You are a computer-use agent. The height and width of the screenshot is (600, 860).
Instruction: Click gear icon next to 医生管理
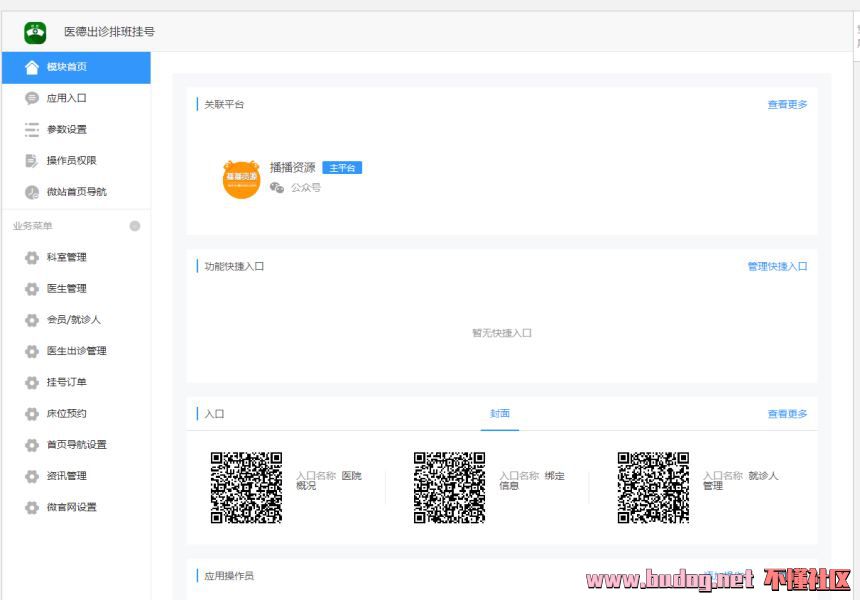pyautogui.click(x=32, y=288)
